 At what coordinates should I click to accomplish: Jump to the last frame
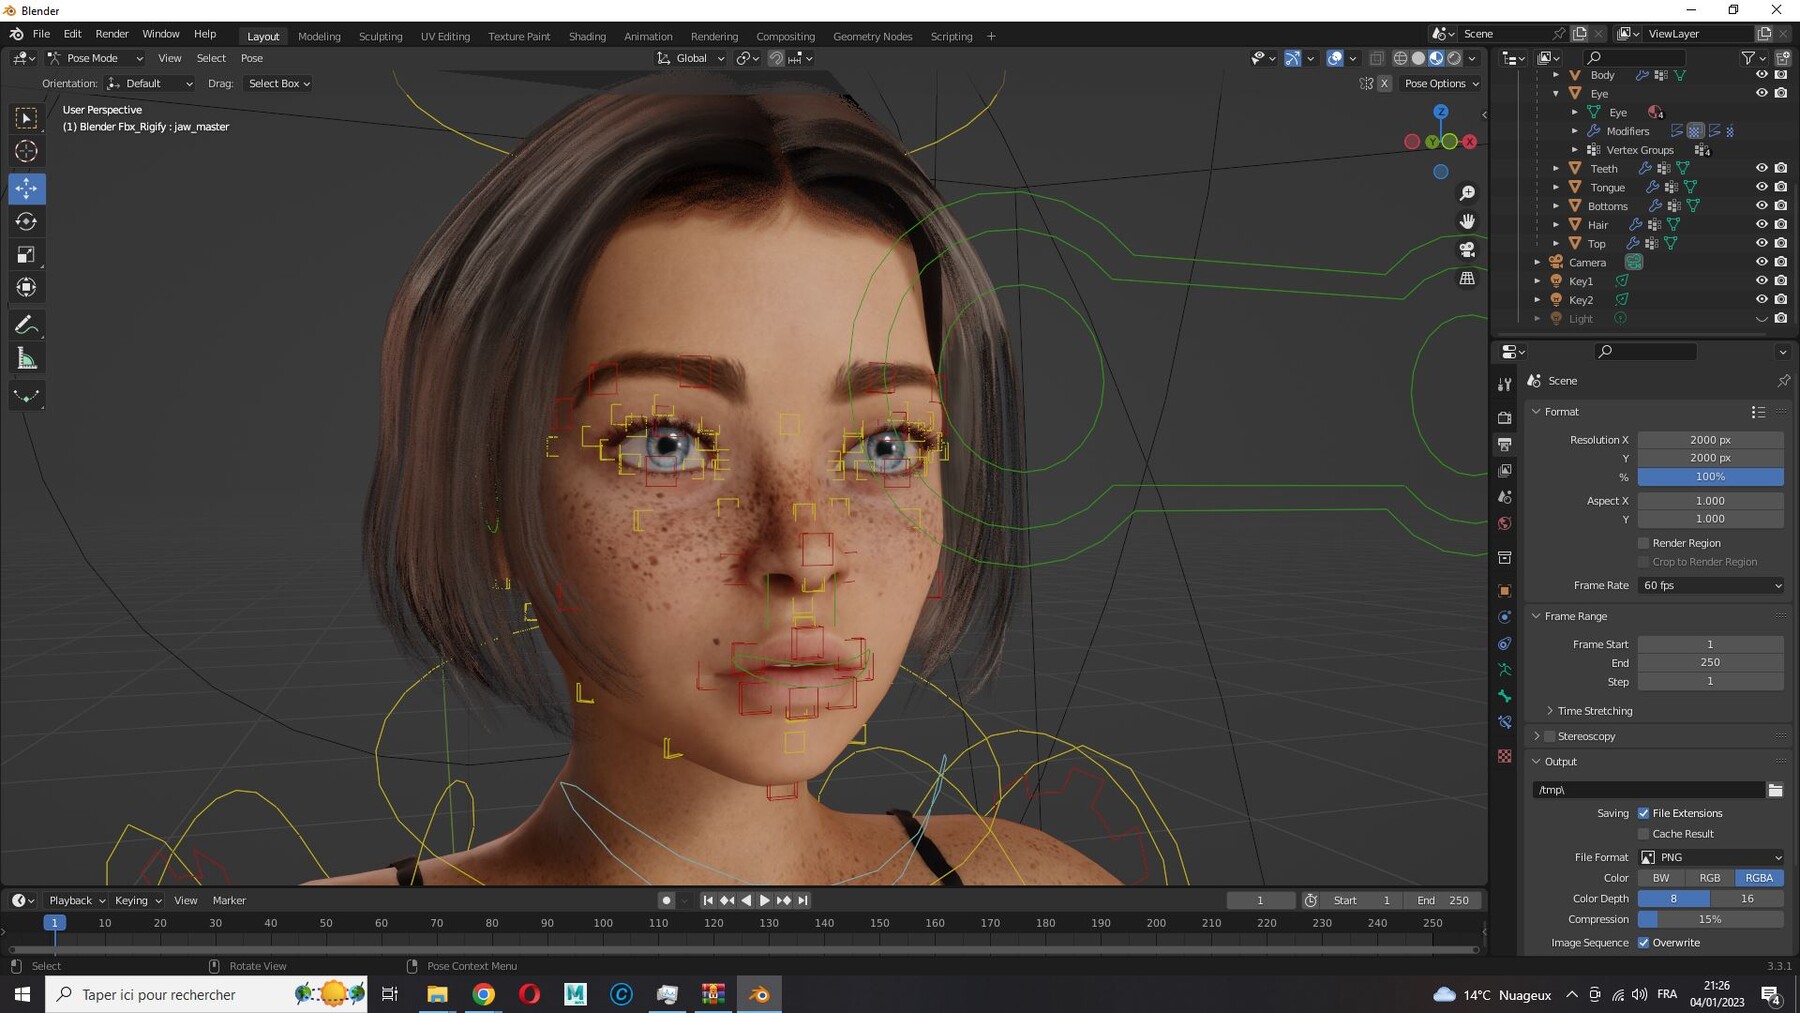(803, 901)
